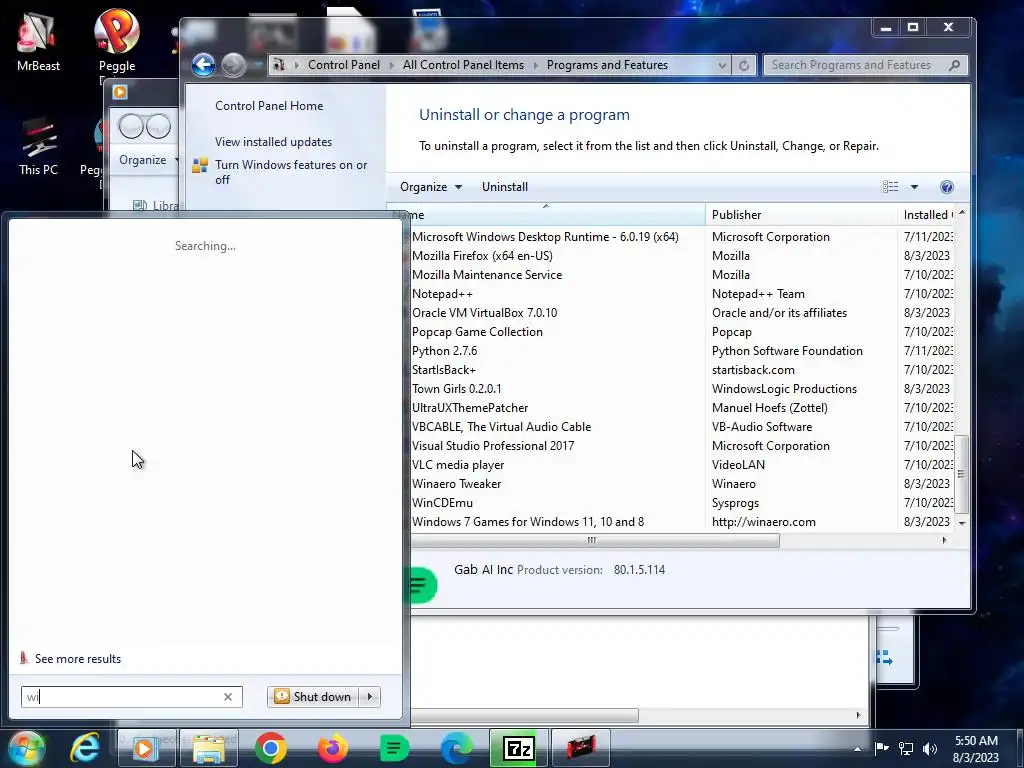
Task: Click horizontal scrollbar in program list
Action: pos(594,541)
